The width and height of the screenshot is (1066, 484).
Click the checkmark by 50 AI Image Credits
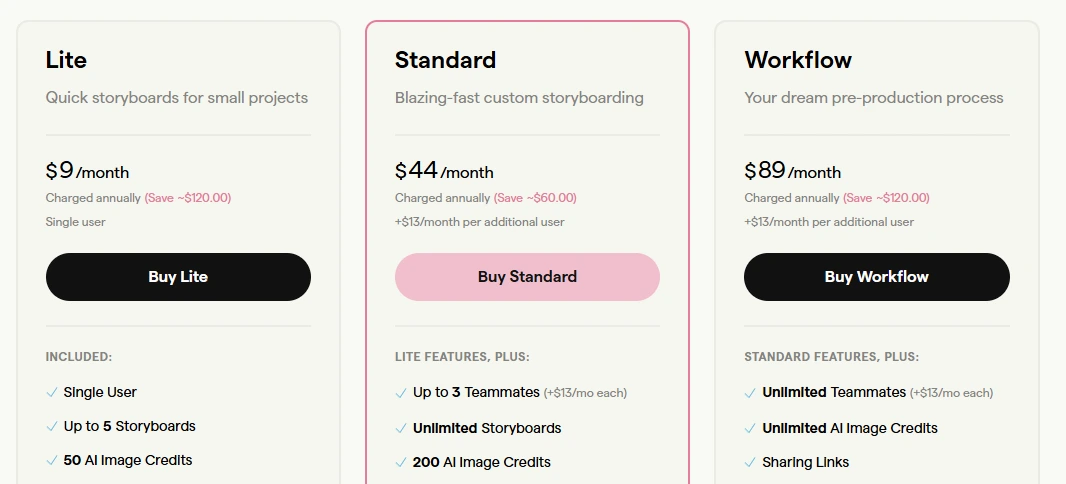[52, 461]
